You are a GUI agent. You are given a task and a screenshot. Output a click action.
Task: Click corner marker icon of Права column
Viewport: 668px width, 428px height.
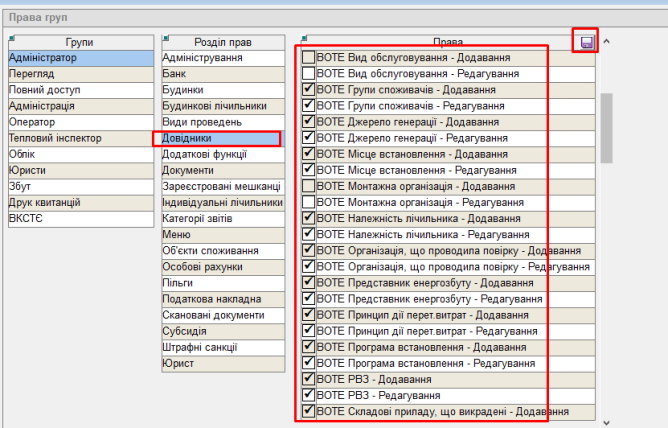[x=303, y=38]
